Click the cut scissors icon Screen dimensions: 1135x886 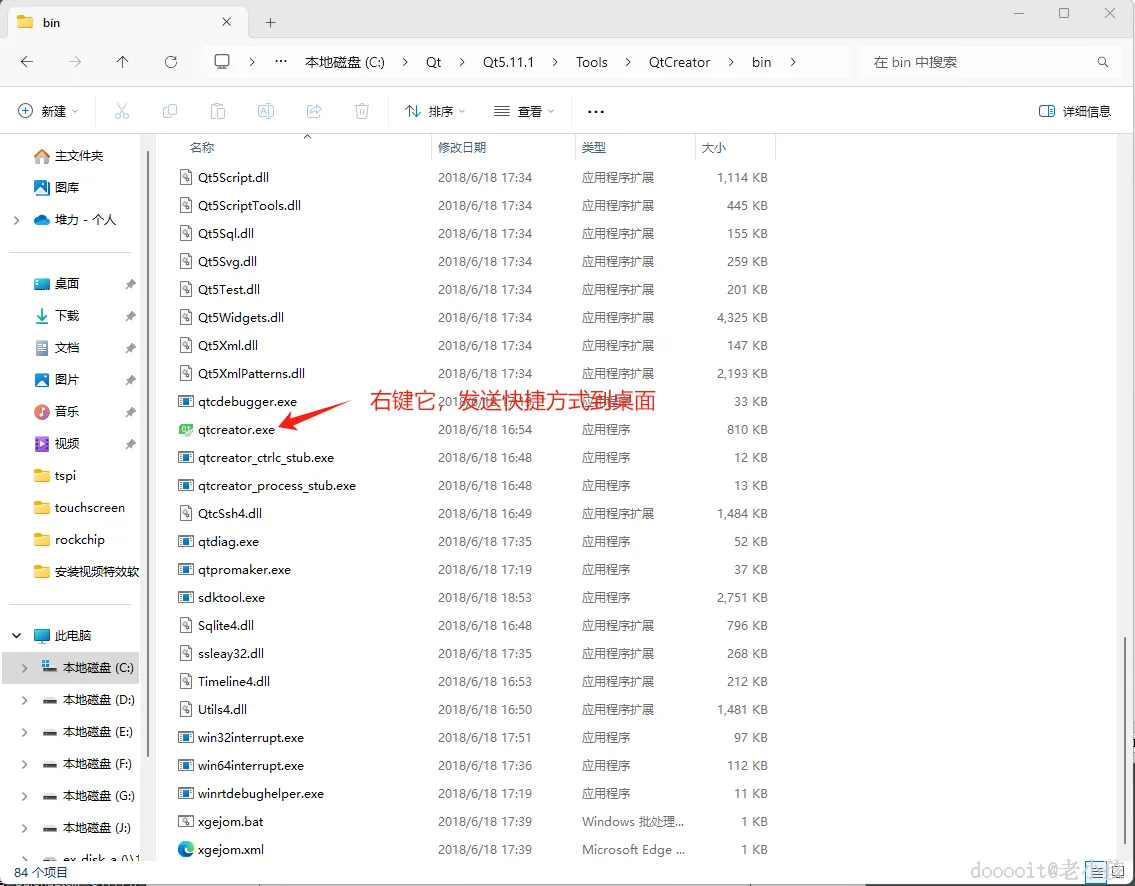click(x=122, y=111)
